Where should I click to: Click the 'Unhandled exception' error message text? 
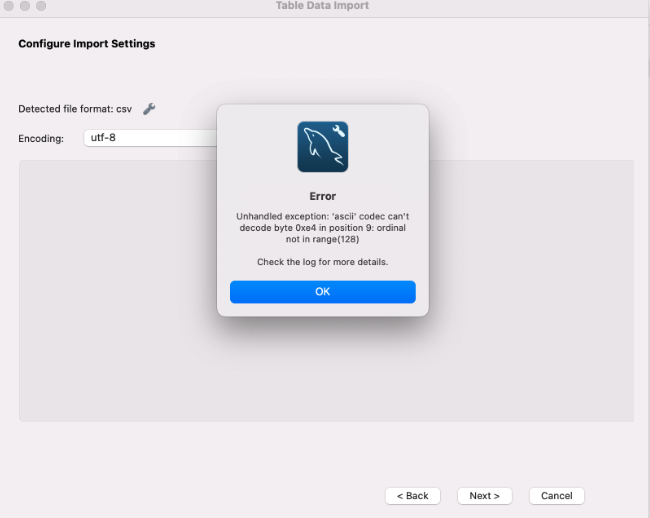click(323, 228)
